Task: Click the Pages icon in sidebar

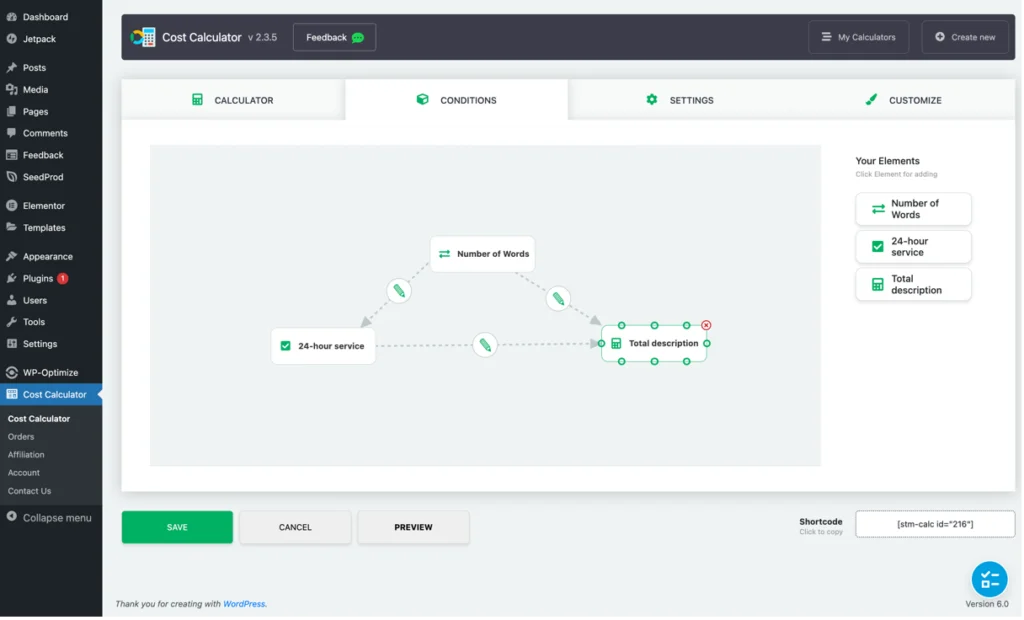Action: click(x=12, y=112)
